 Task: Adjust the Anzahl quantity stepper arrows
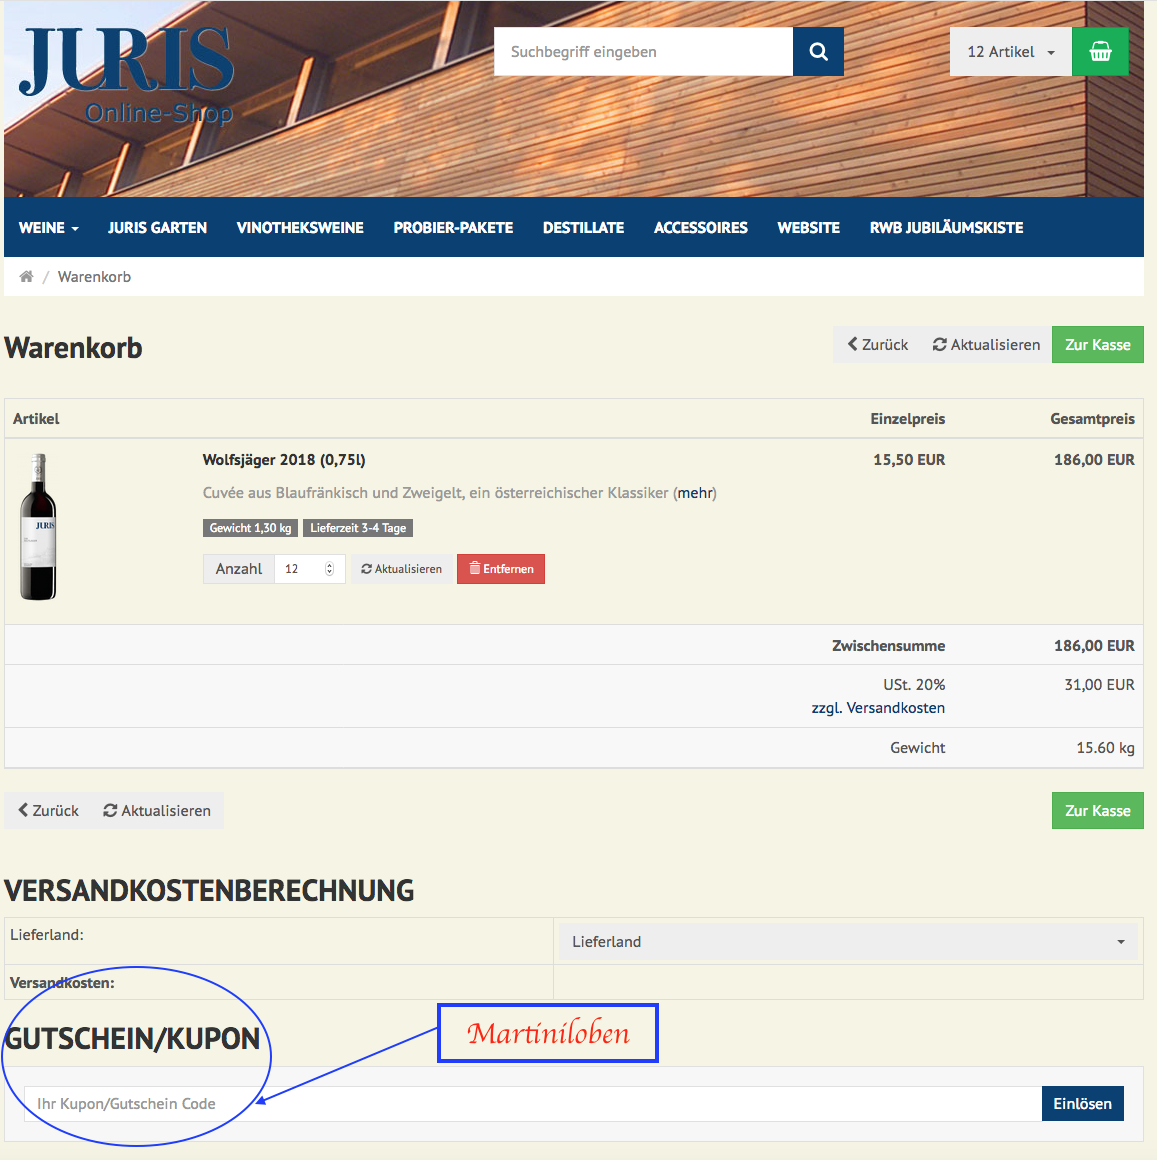click(x=329, y=569)
